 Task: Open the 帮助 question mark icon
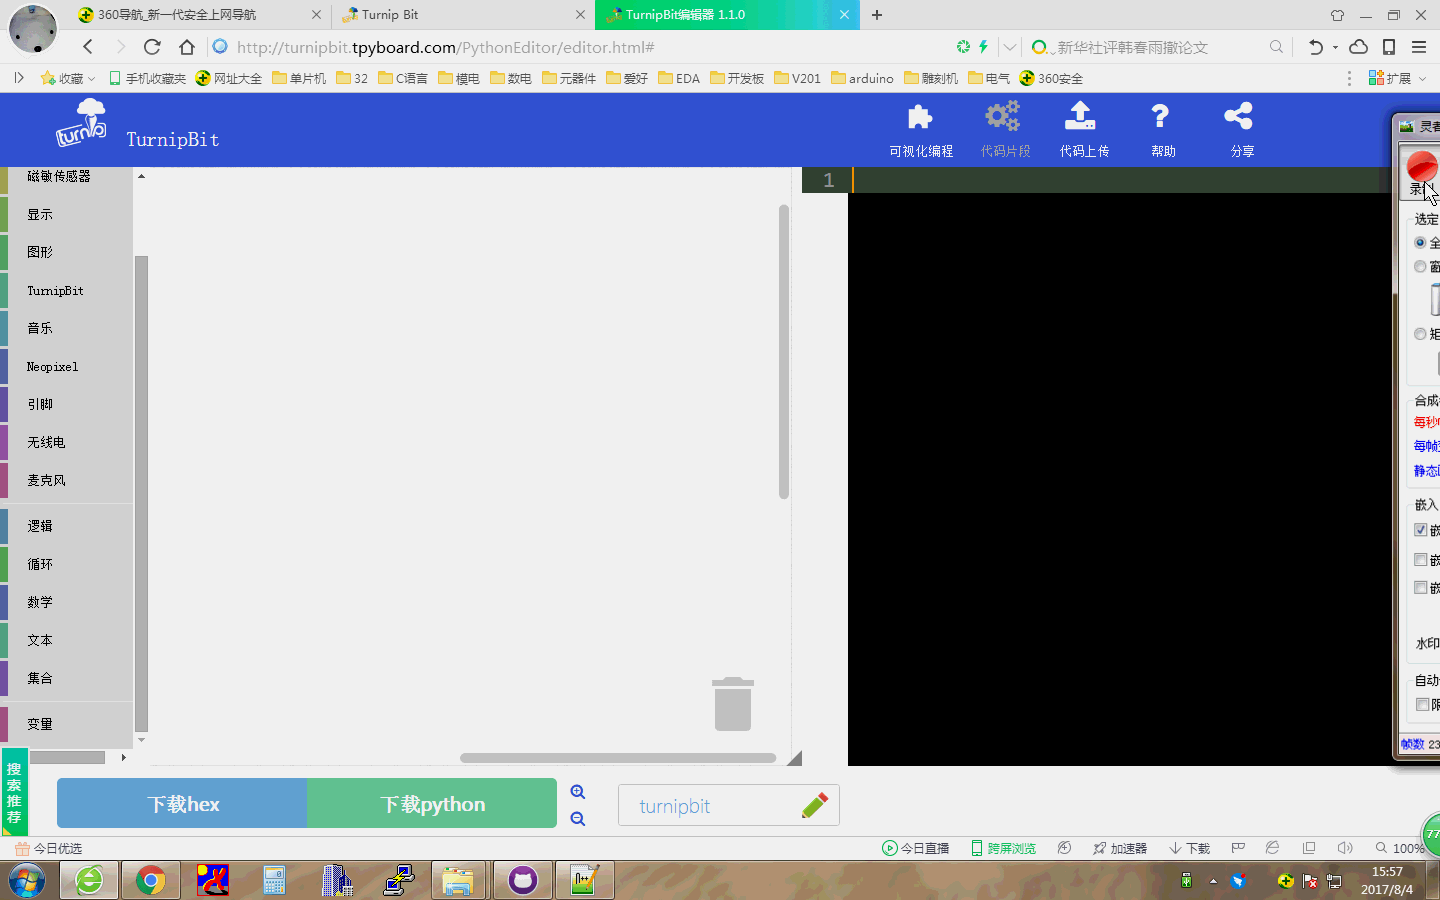point(1160,116)
